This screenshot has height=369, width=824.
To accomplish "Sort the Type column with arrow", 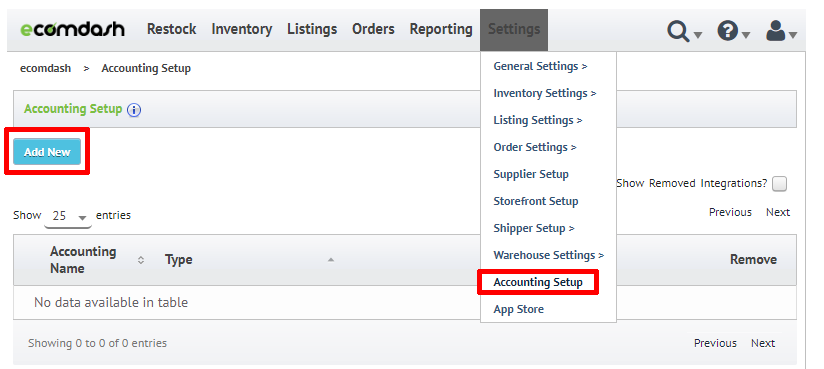I will [331, 260].
